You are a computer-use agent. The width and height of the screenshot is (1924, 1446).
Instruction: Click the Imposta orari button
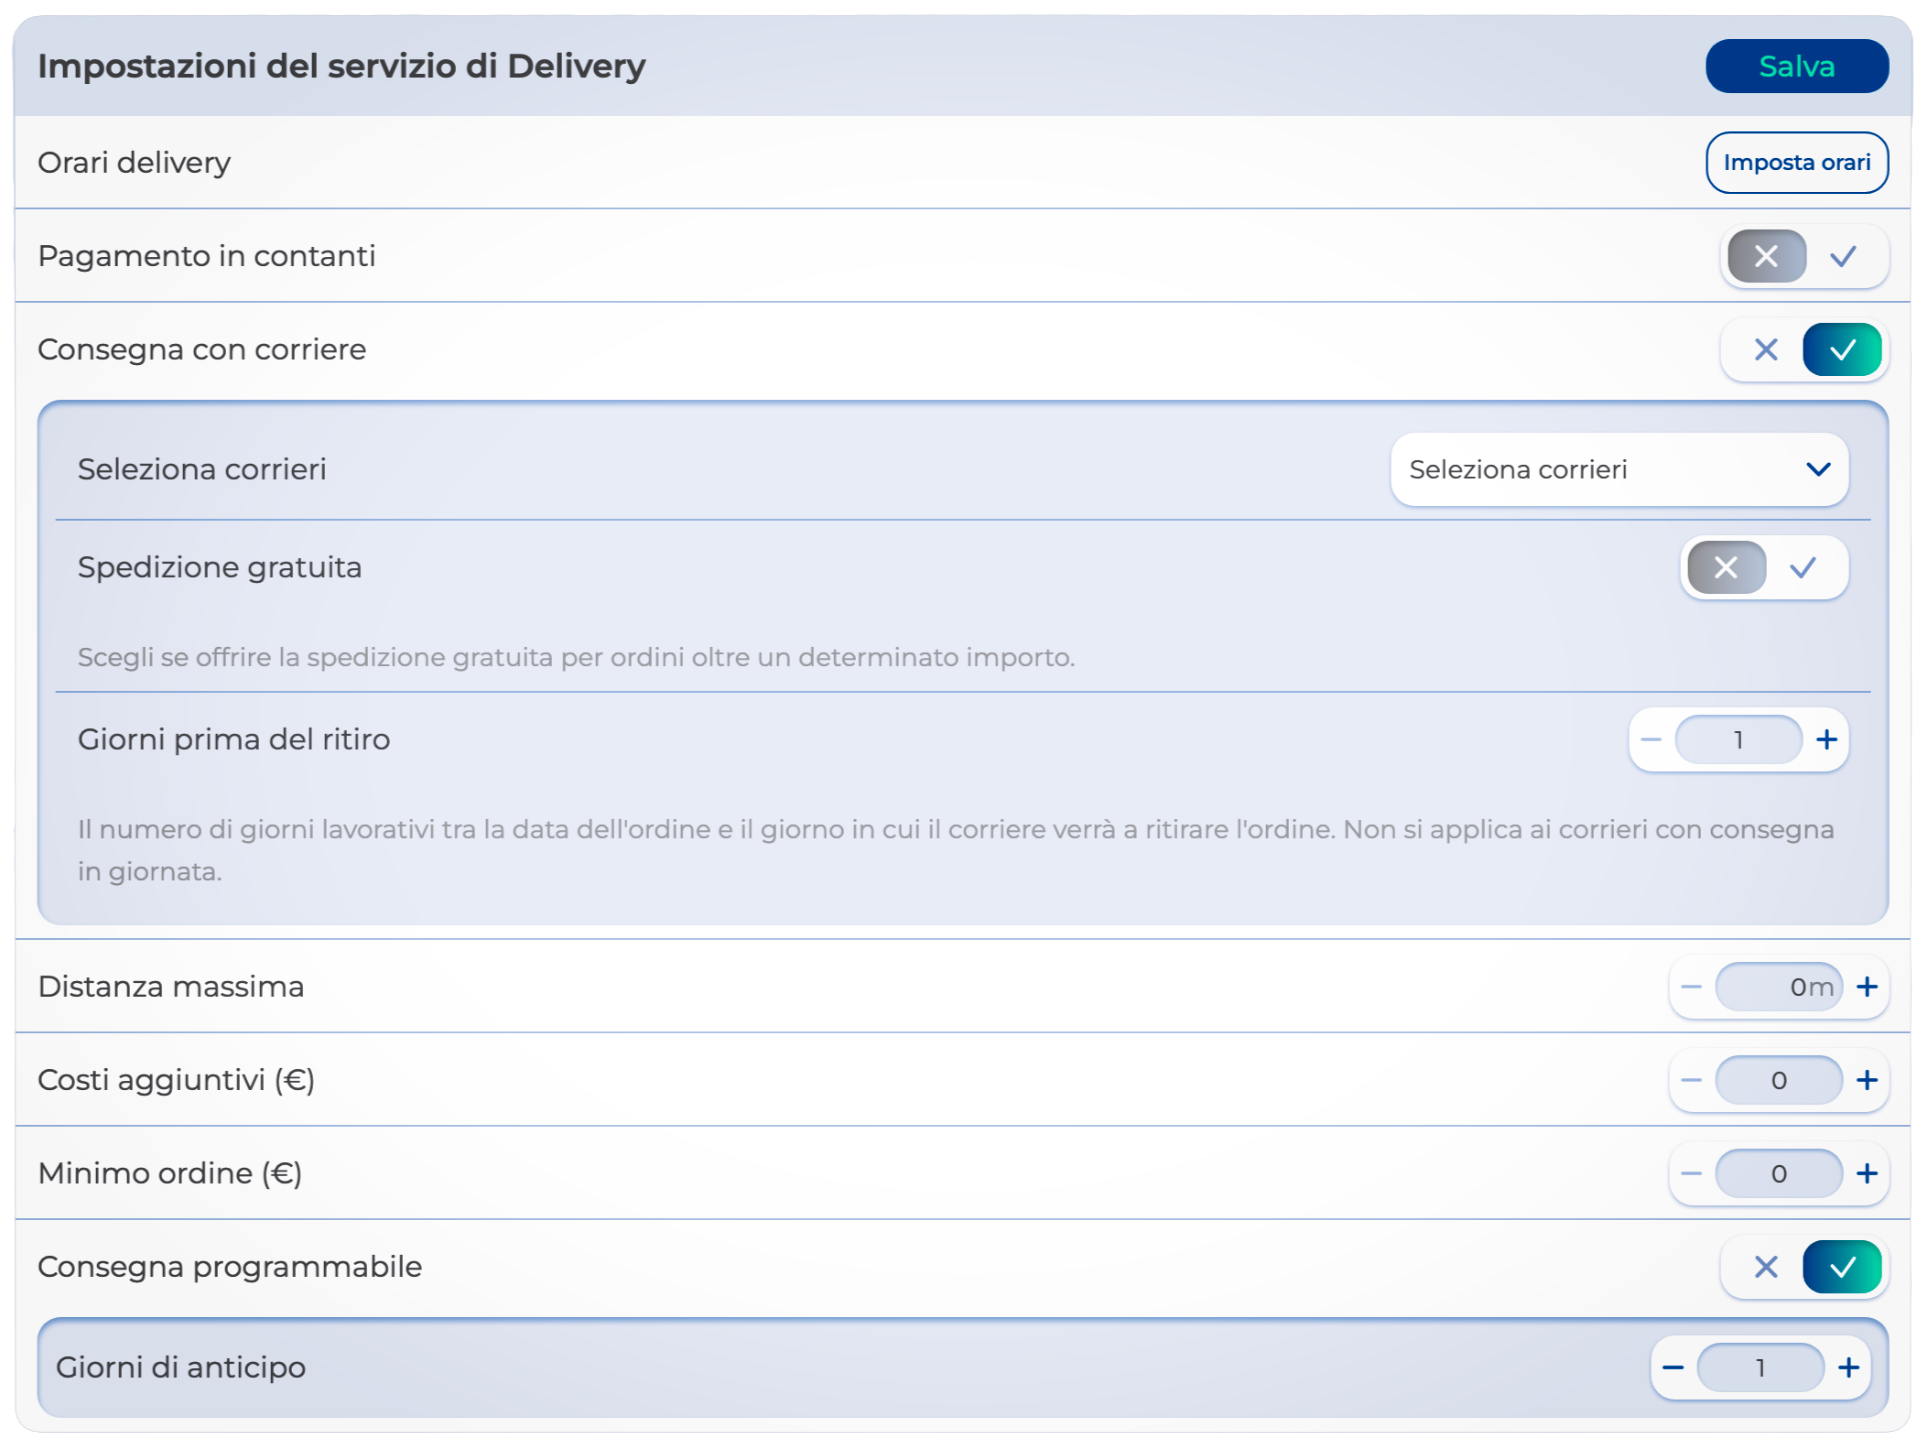1796,162
